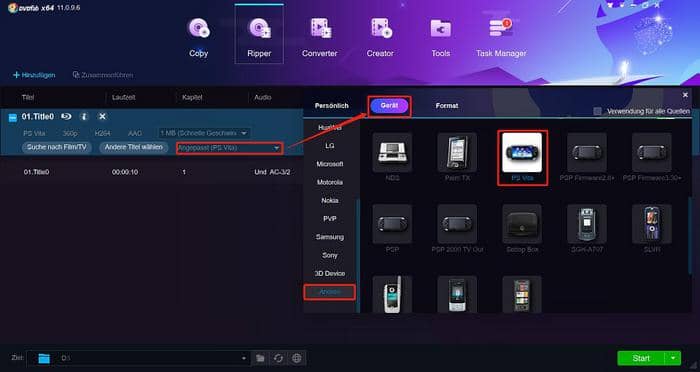
Task: Open the Task Manager
Action: click(x=501, y=38)
